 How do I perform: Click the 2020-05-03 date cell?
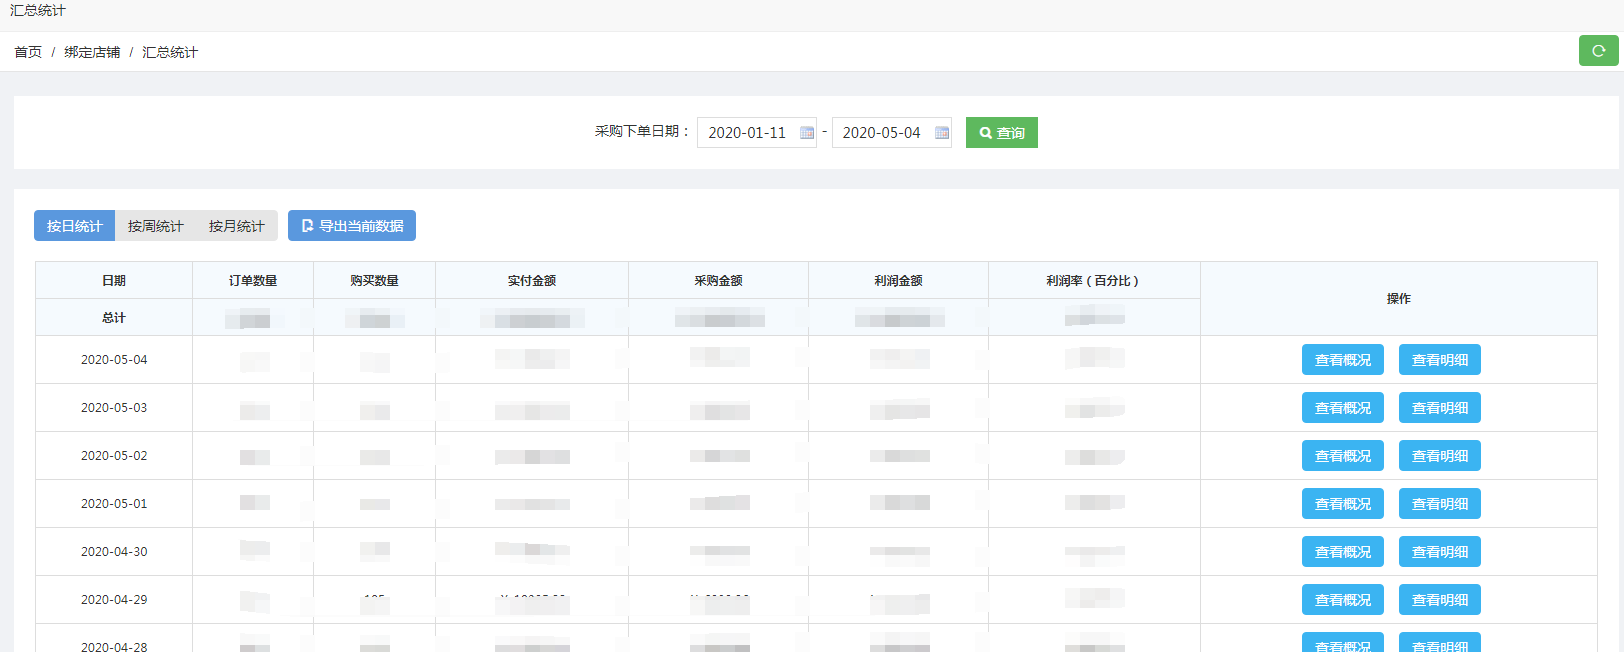[114, 408]
